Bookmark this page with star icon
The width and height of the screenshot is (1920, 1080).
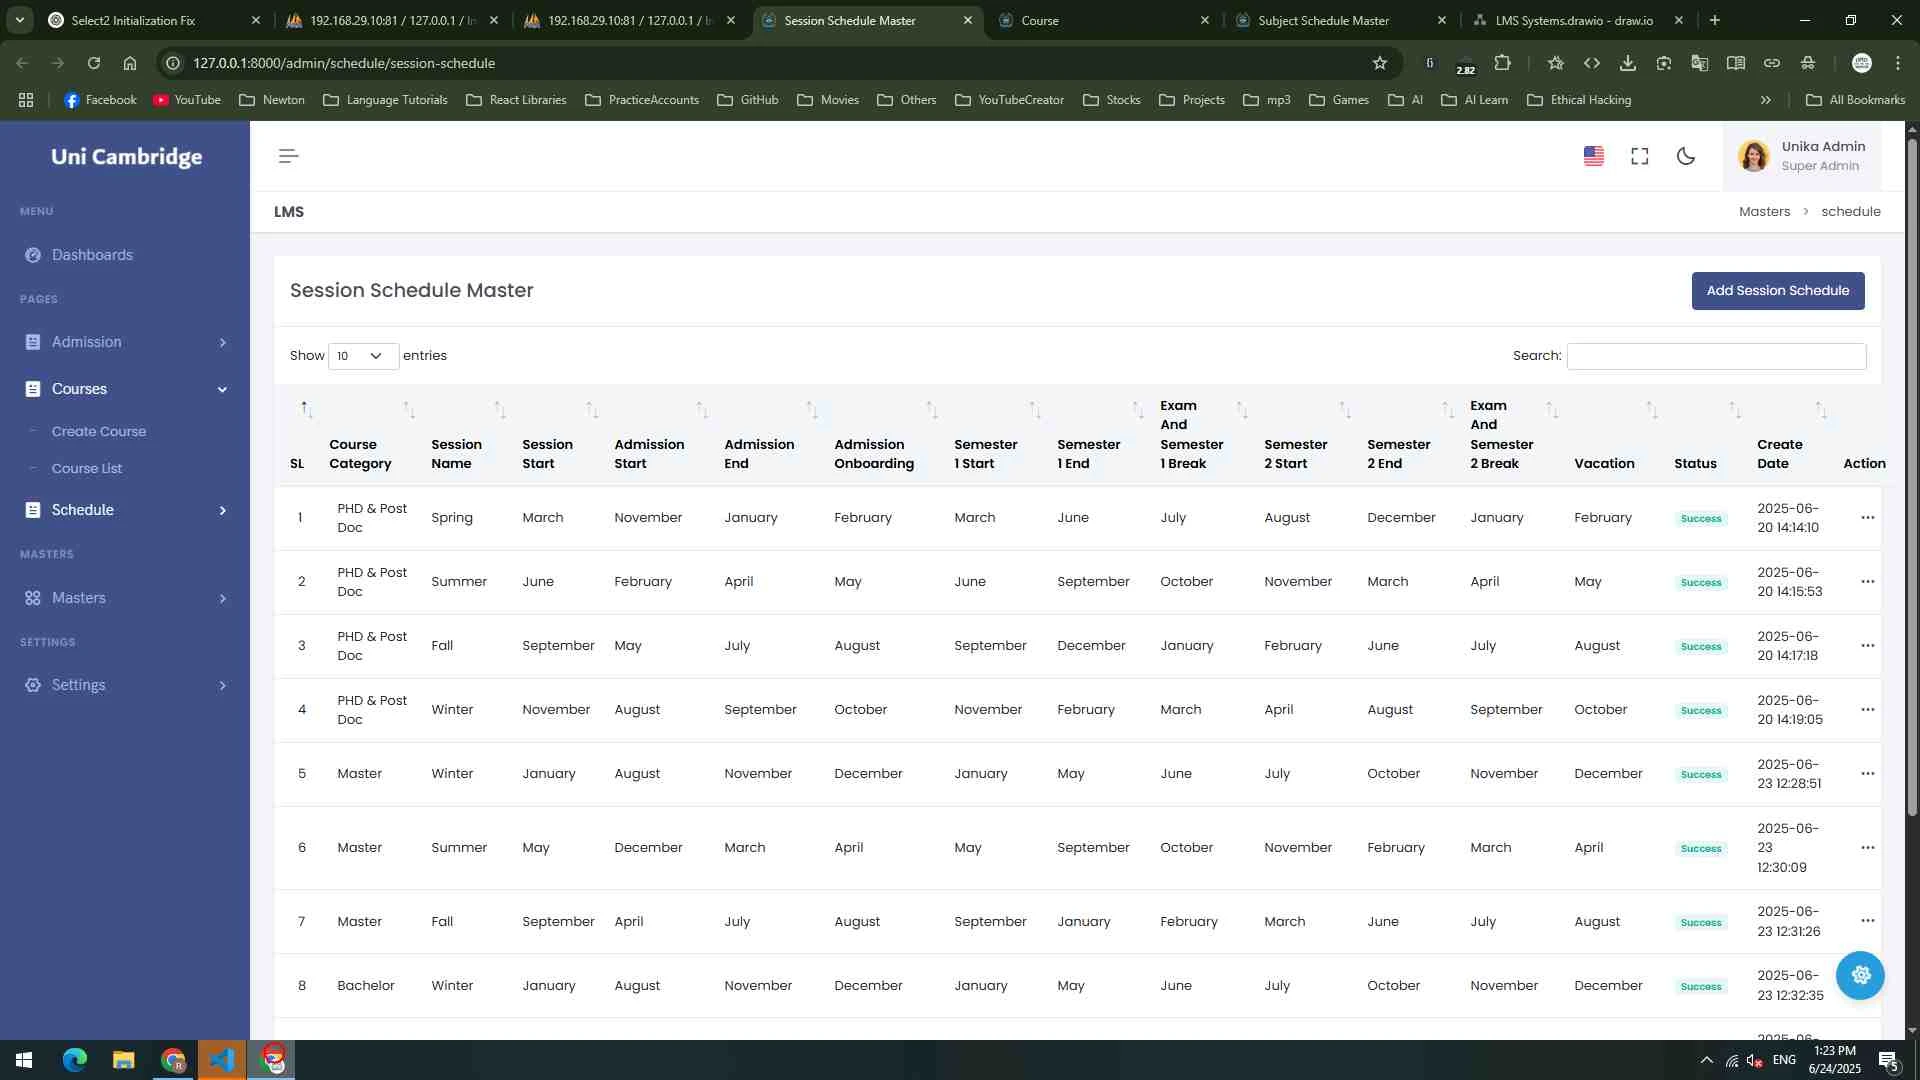pos(1380,63)
